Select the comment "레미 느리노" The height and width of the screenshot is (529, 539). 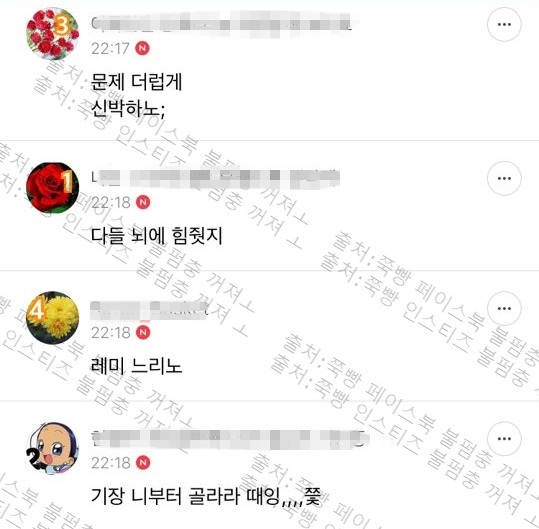tap(136, 366)
